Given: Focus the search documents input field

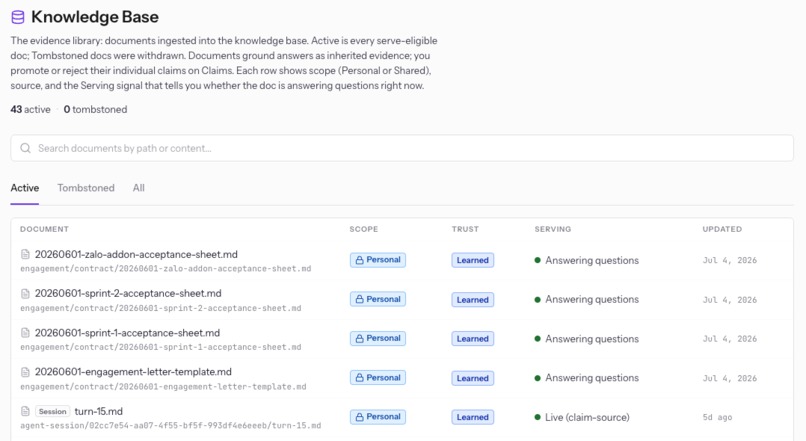Looking at the screenshot, I should tap(402, 148).
